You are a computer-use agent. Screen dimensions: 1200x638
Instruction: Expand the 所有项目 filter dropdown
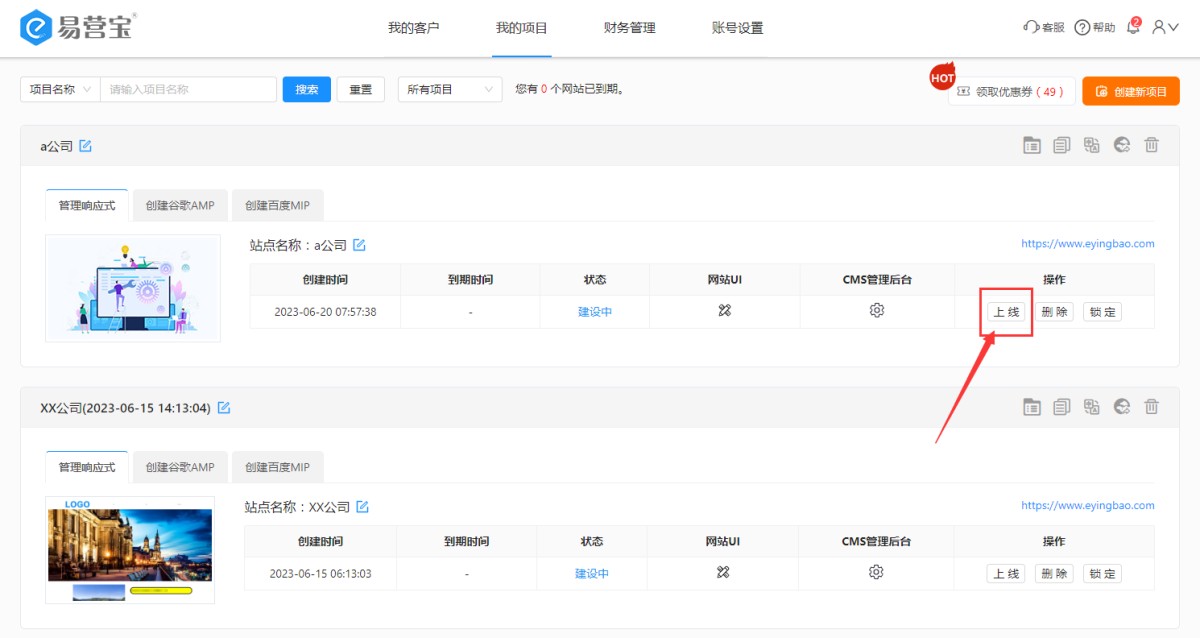click(x=449, y=89)
